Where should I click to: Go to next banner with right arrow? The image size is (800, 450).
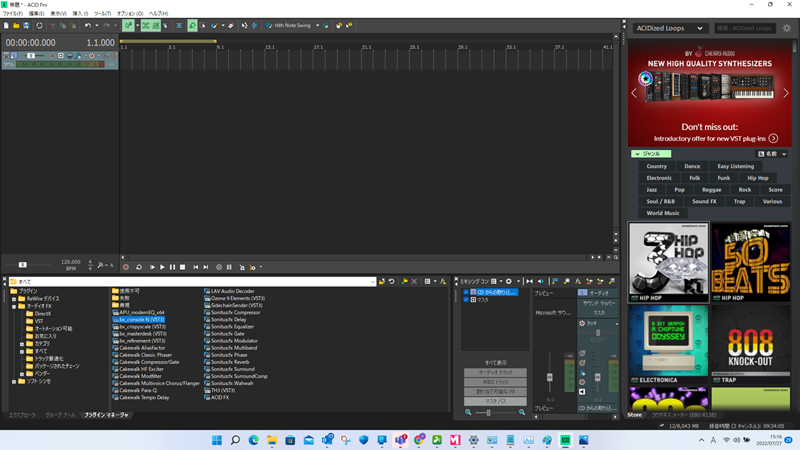786,93
